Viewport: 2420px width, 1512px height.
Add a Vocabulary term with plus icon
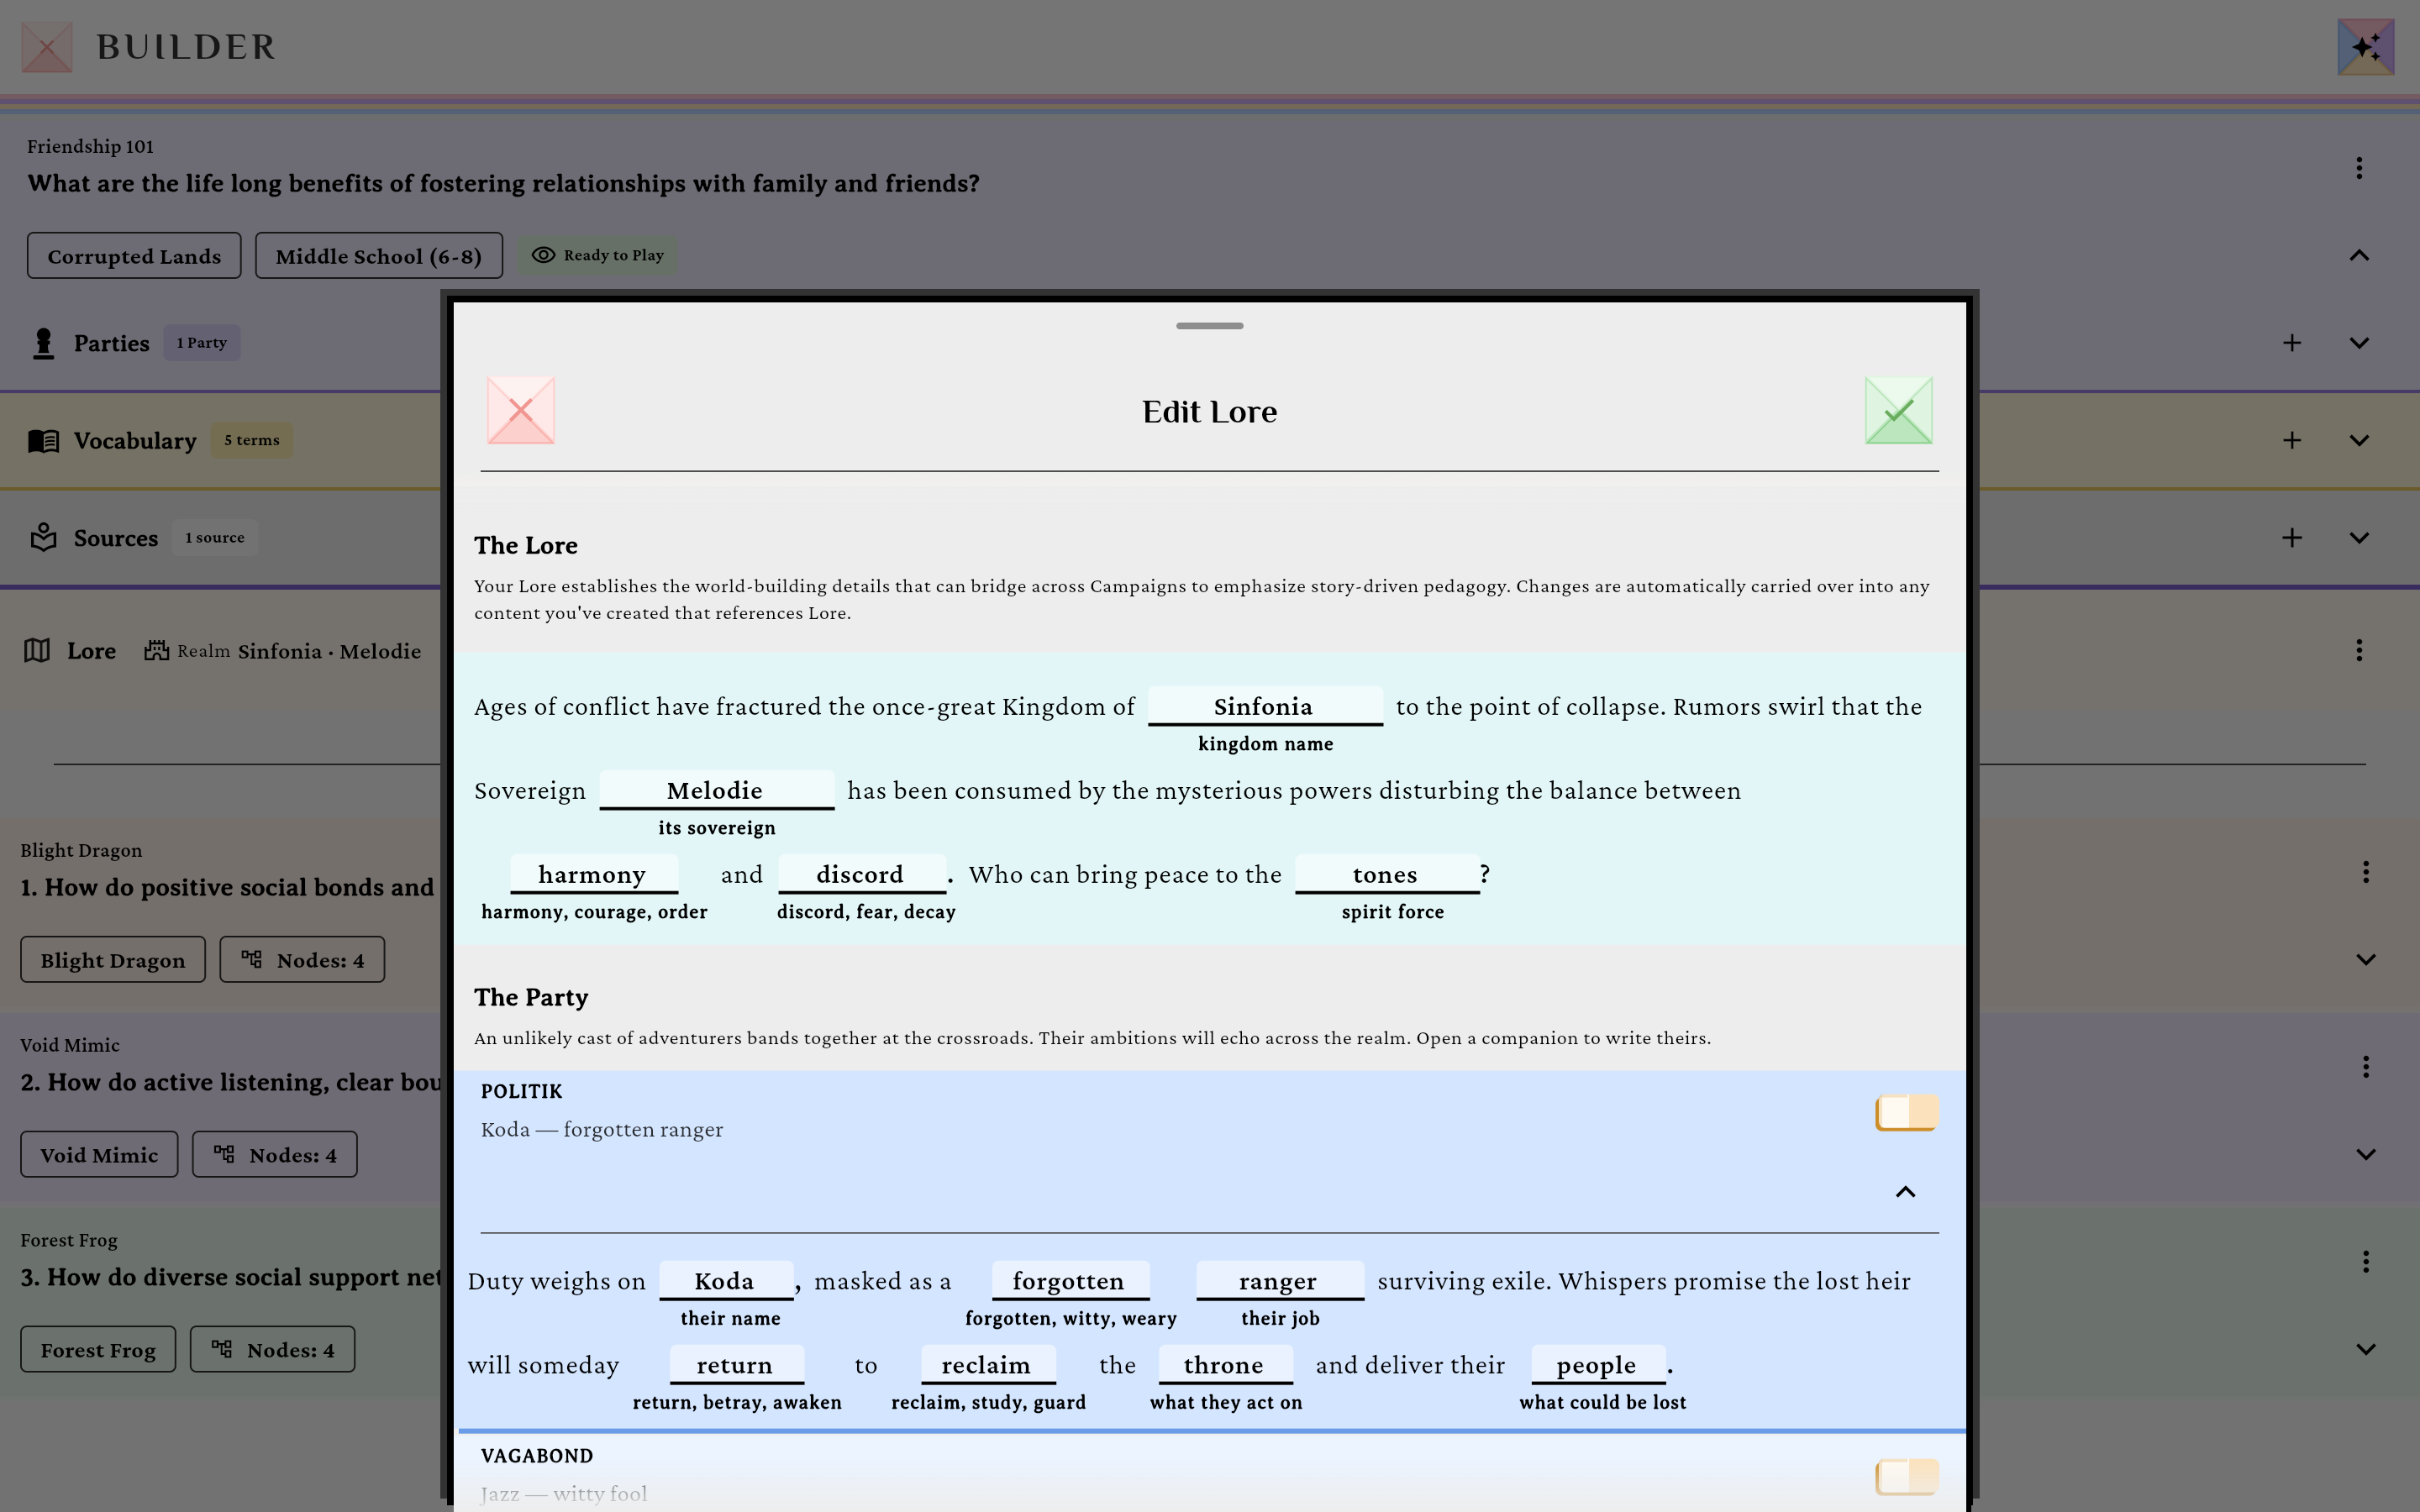[x=2292, y=440]
